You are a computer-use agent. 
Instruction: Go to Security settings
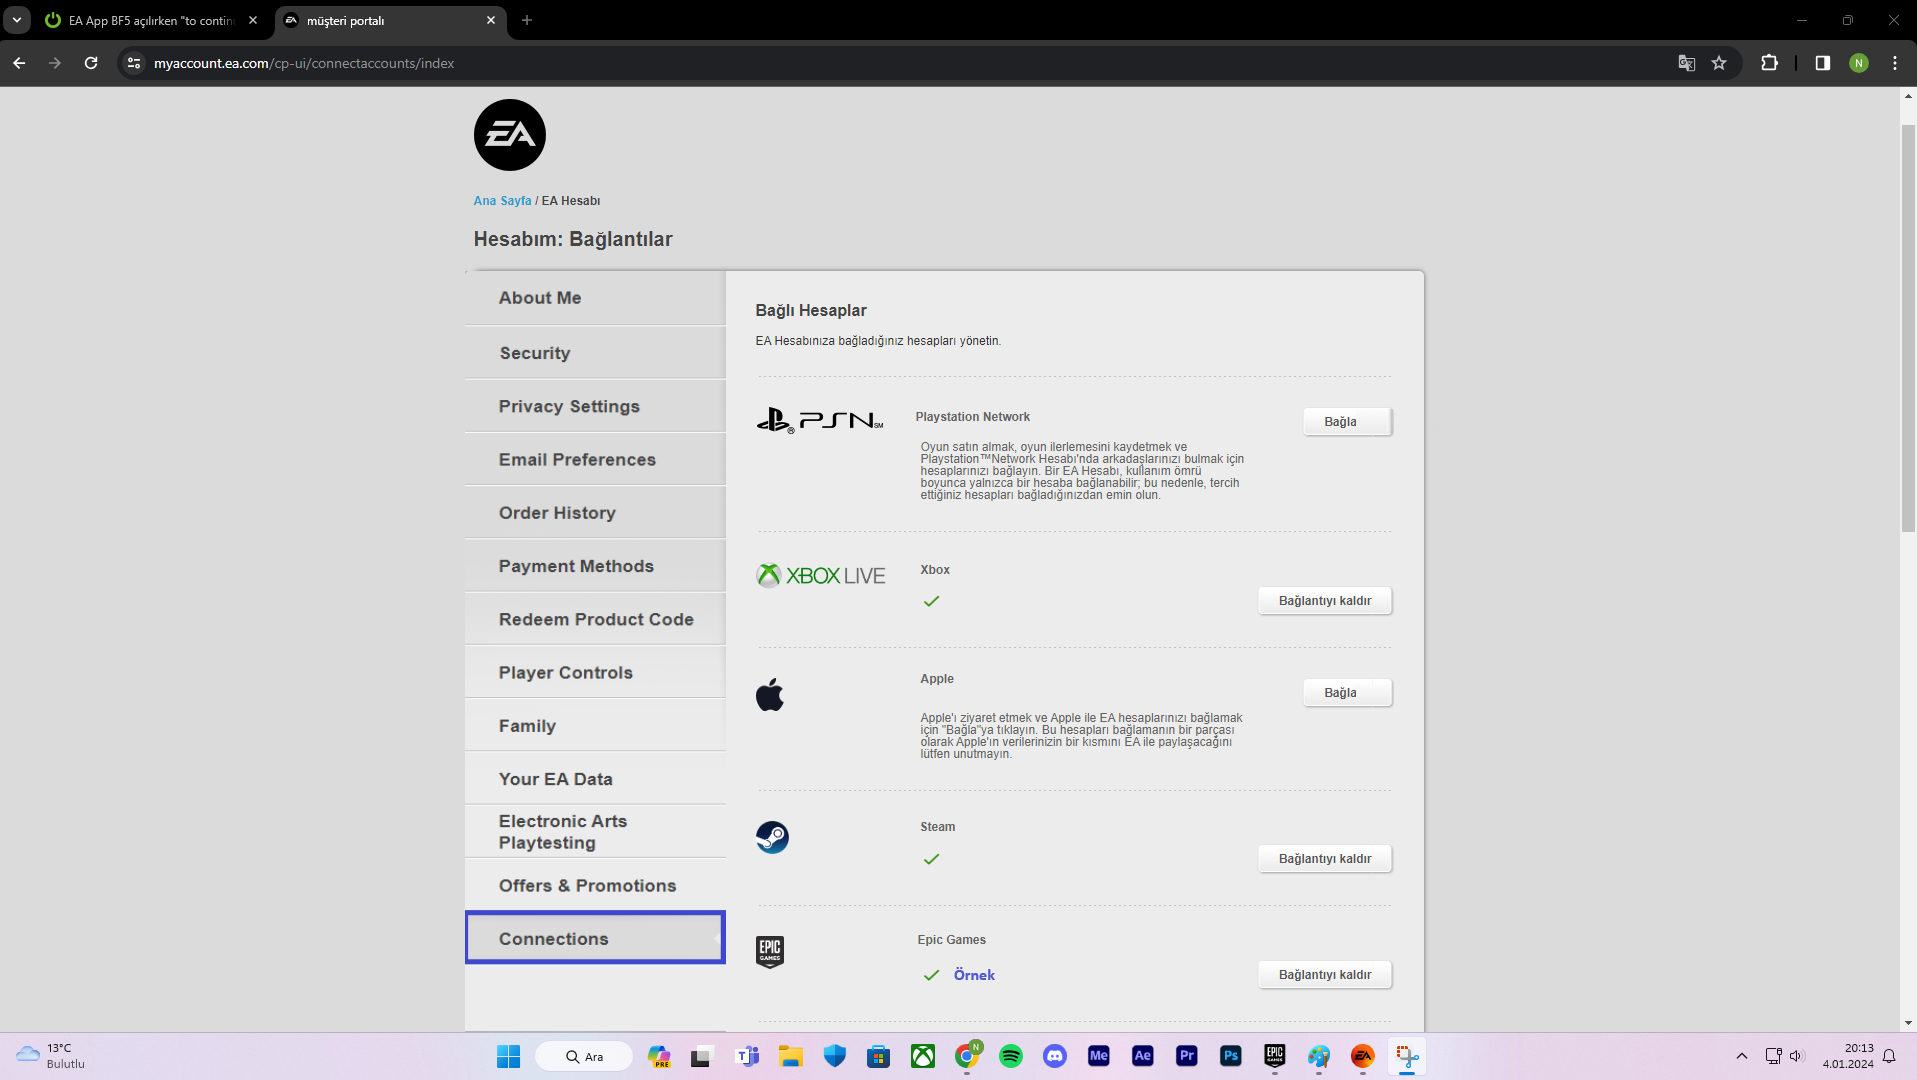click(595, 353)
